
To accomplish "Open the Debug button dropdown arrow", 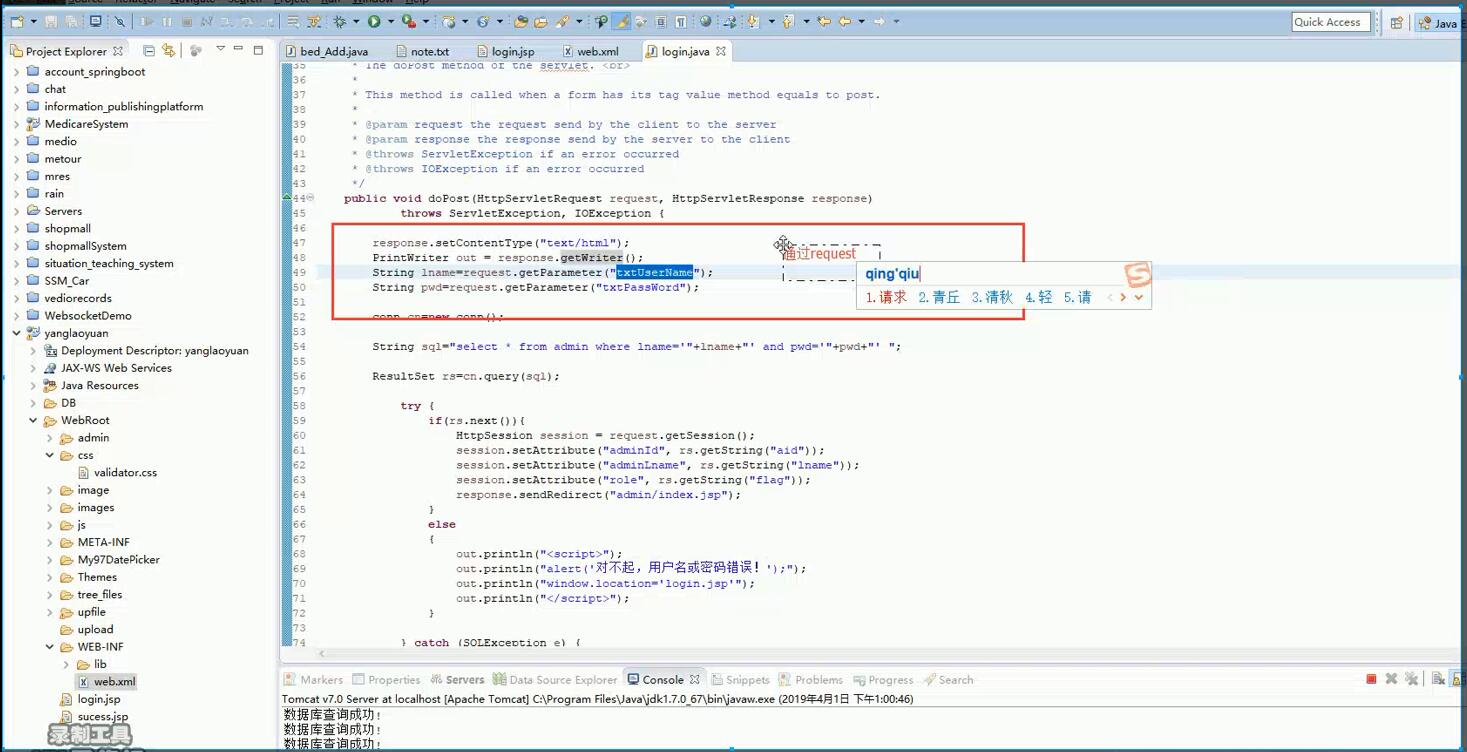I will point(356,21).
